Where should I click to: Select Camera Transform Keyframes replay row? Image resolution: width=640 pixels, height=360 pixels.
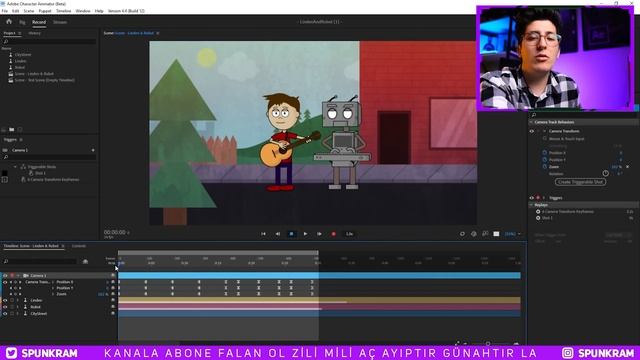pos(53,180)
